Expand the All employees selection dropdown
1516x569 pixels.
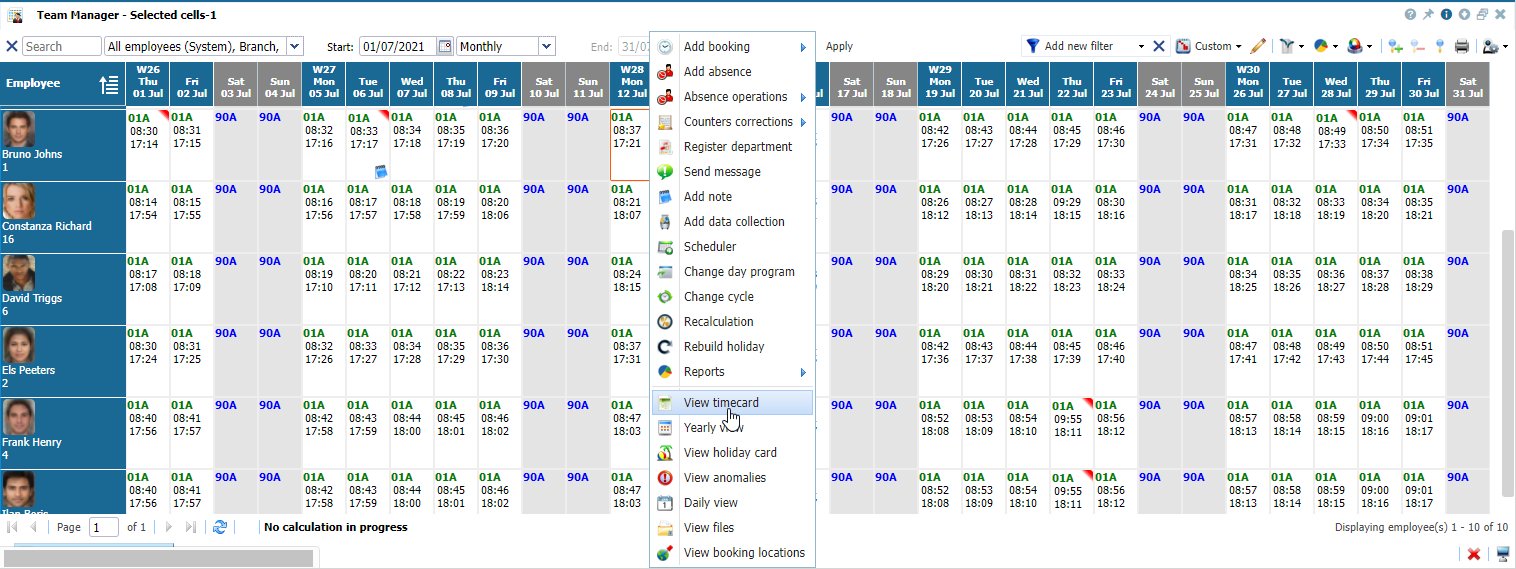click(x=294, y=46)
